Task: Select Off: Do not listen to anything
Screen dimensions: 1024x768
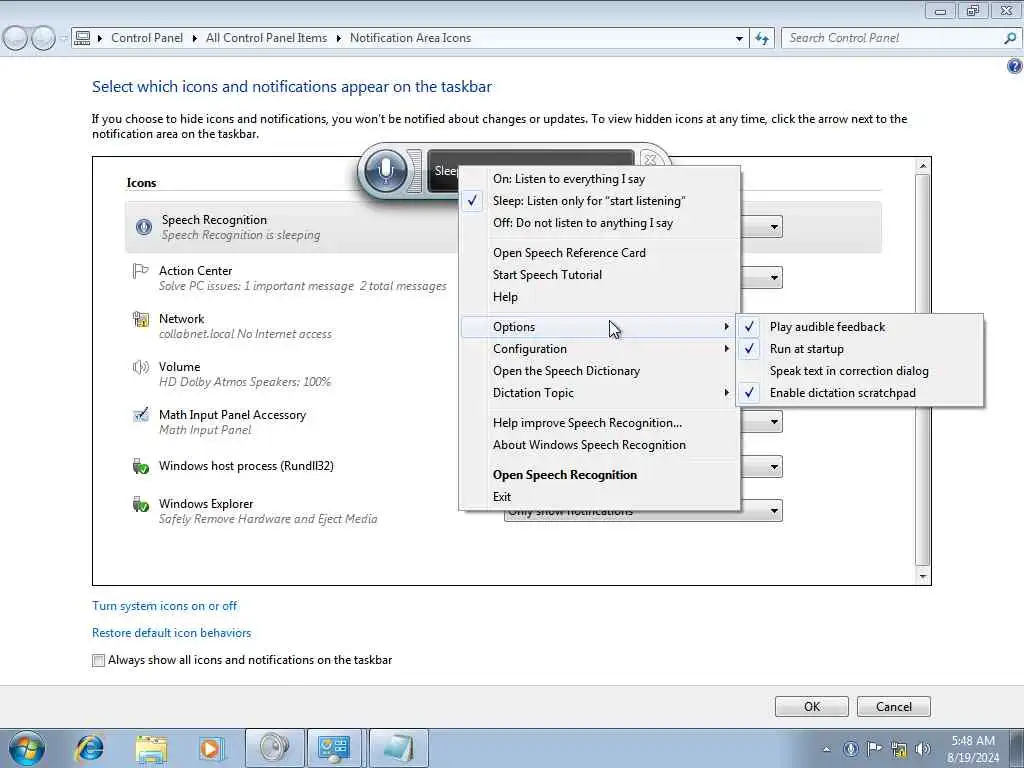Action: [x=600, y=223]
